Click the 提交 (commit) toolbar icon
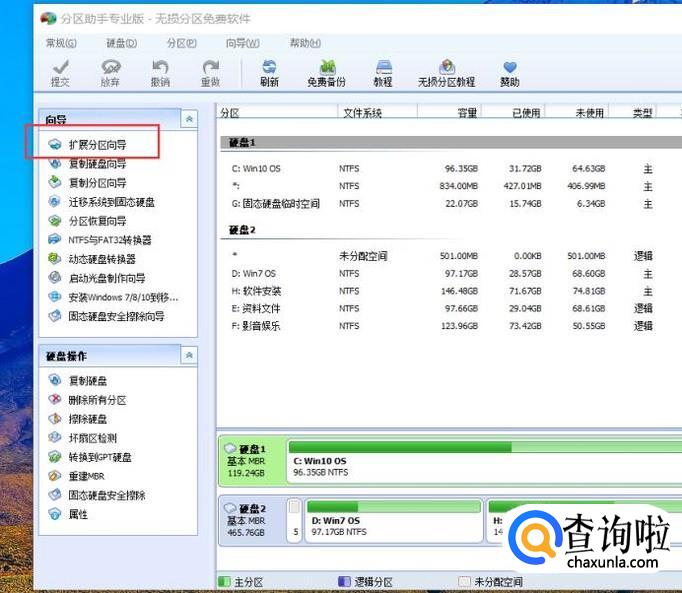The height and width of the screenshot is (593, 682). (x=60, y=73)
